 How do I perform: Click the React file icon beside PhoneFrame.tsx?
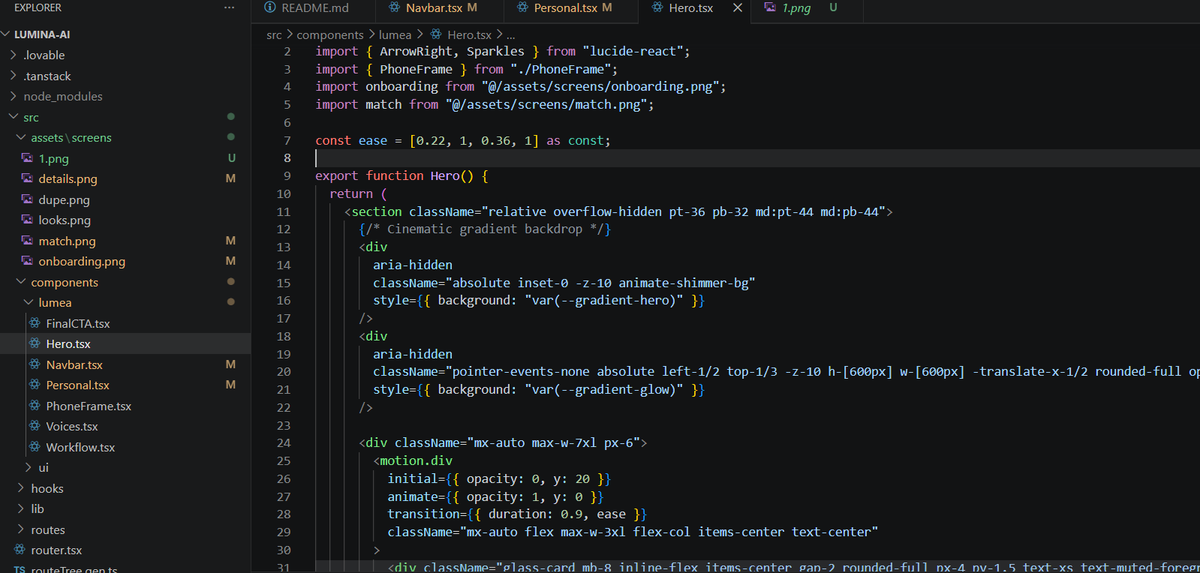point(35,406)
